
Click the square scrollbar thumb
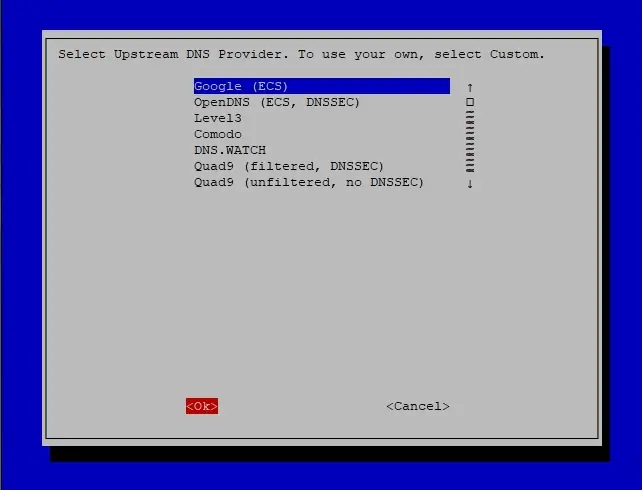[470, 102]
